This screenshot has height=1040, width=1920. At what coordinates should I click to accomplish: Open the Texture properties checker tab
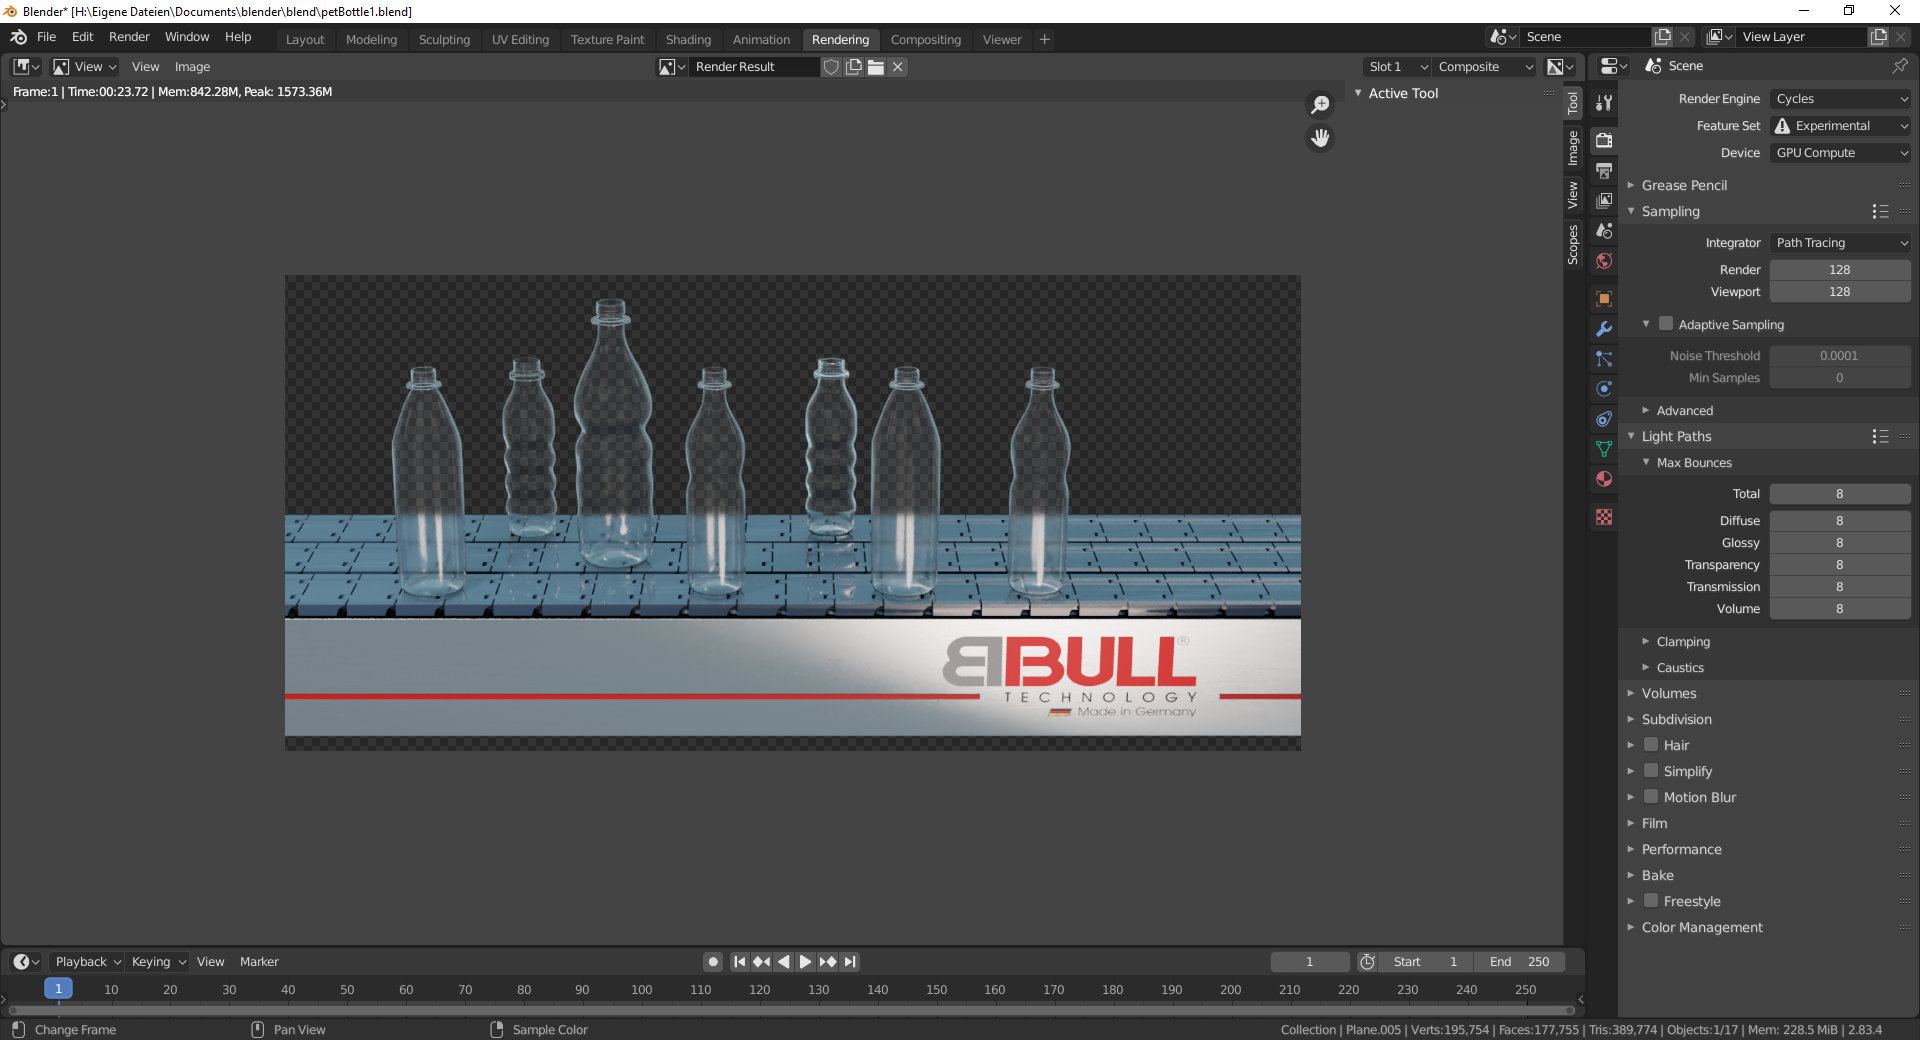(x=1604, y=517)
